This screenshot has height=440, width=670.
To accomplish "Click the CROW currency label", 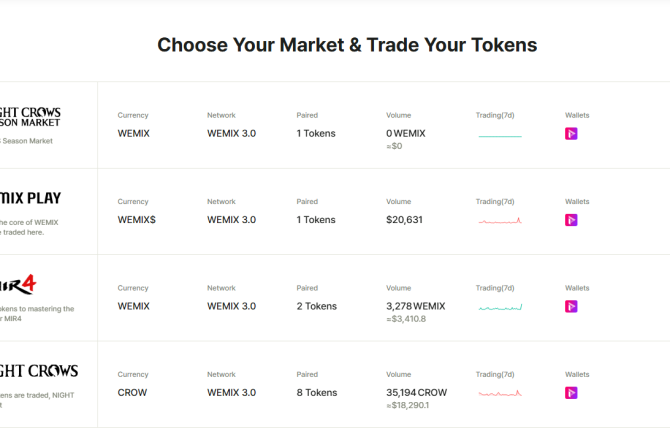I will click(x=132, y=392).
